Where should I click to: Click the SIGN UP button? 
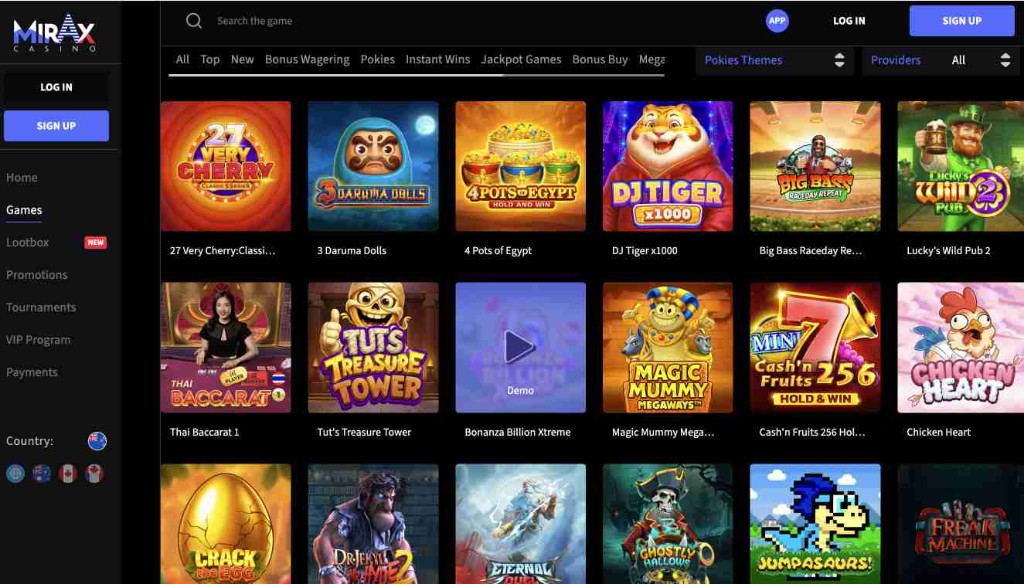pos(961,20)
